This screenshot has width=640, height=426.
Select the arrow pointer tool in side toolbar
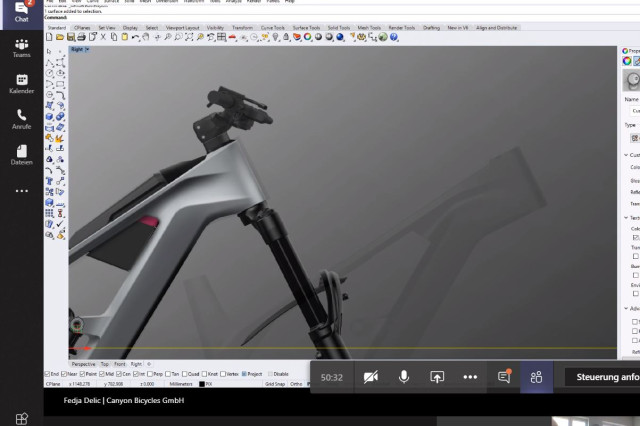click(49, 52)
